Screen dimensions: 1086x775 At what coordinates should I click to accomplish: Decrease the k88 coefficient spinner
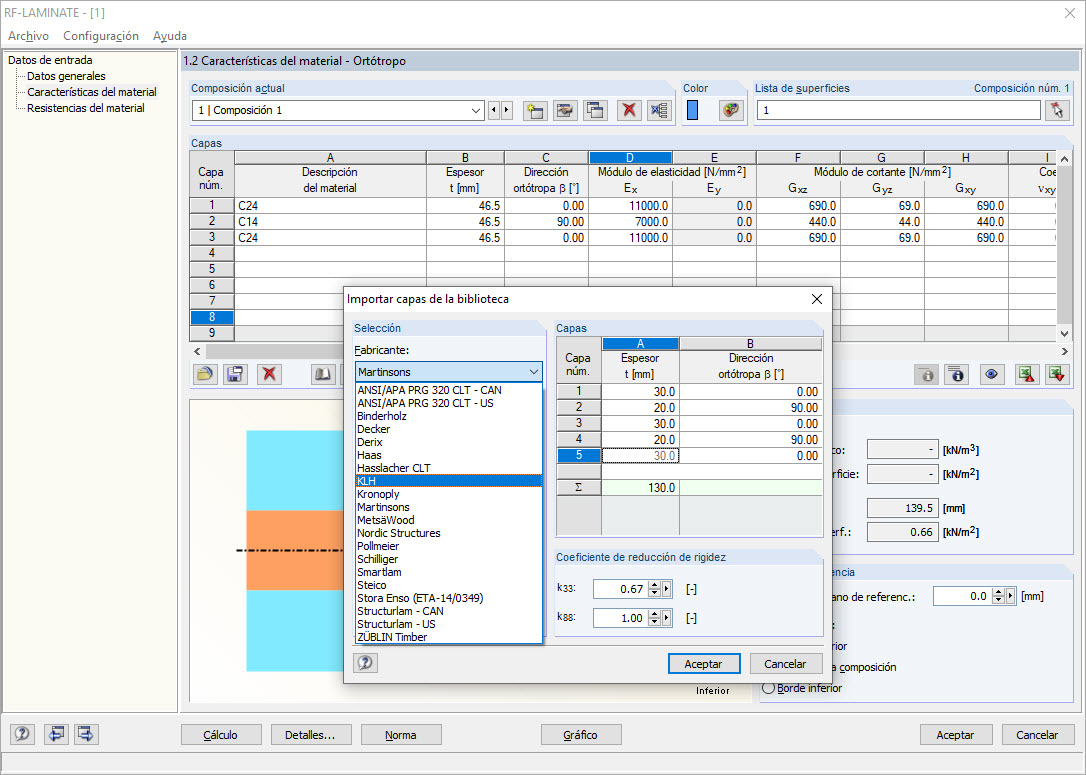(654, 622)
